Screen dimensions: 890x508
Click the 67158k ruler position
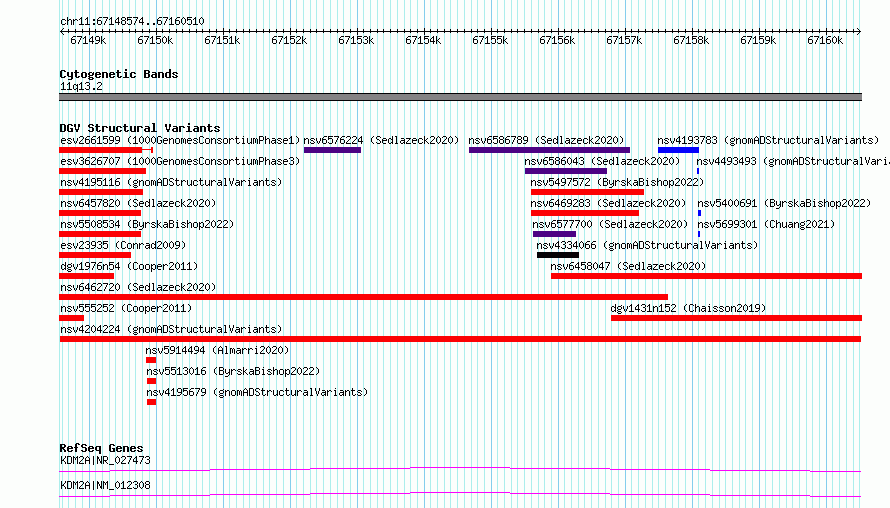(691, 40)
